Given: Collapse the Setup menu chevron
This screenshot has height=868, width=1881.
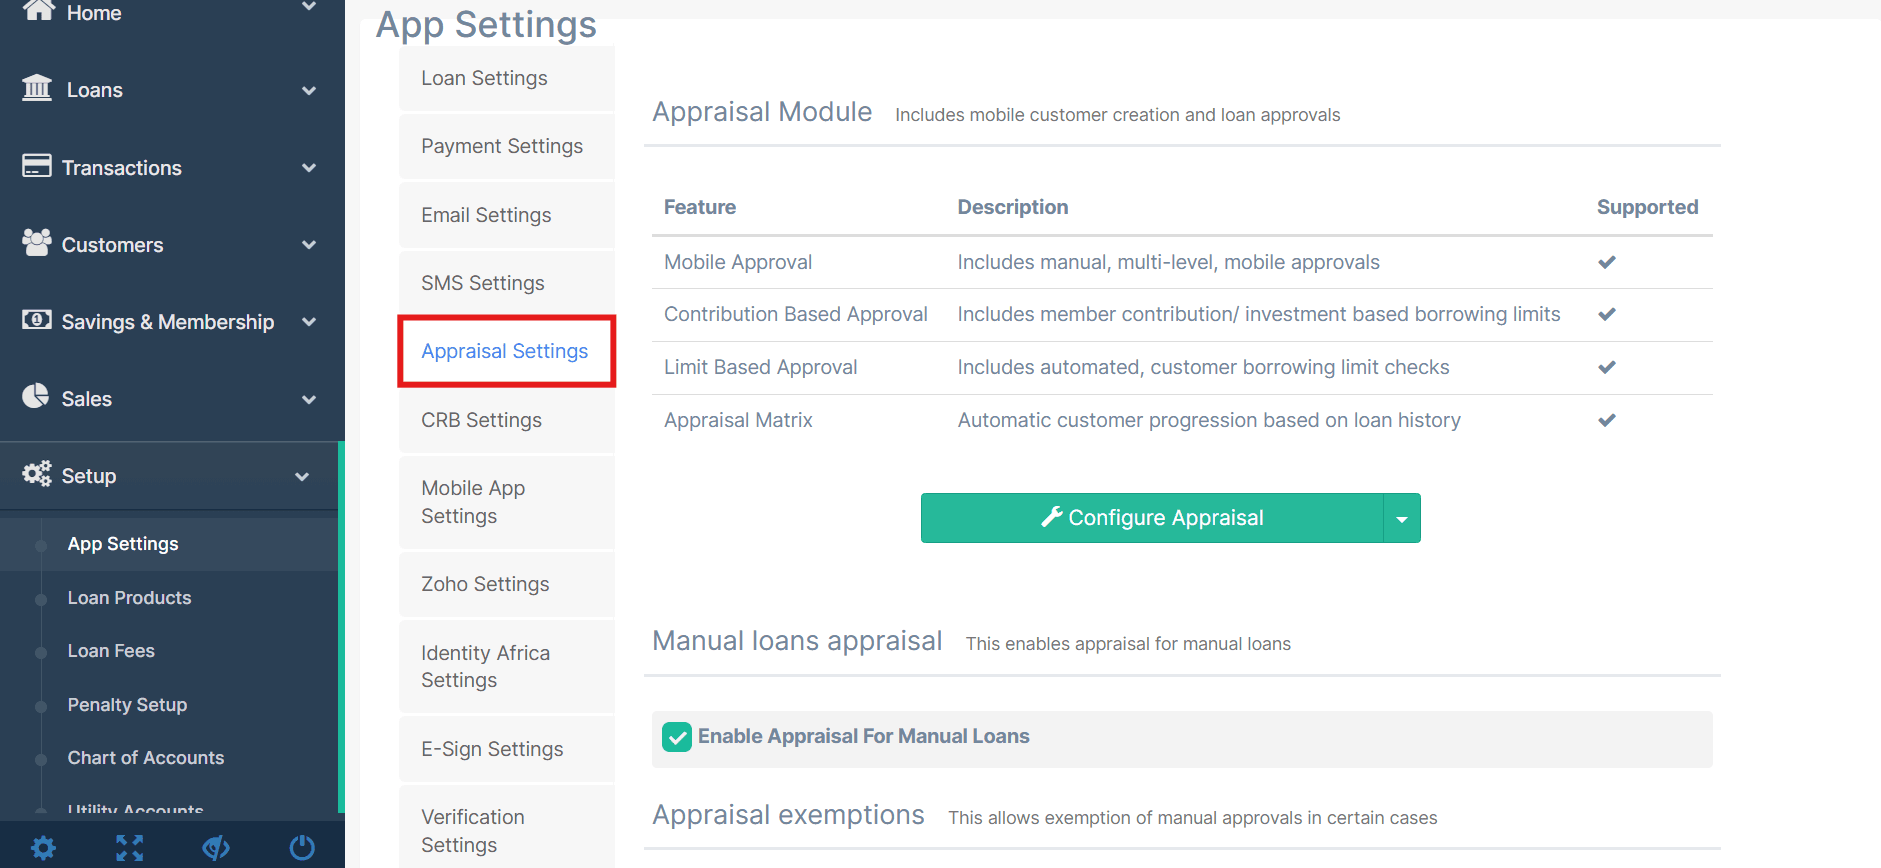Looking at the screenshot, I should tap(302, 477).
